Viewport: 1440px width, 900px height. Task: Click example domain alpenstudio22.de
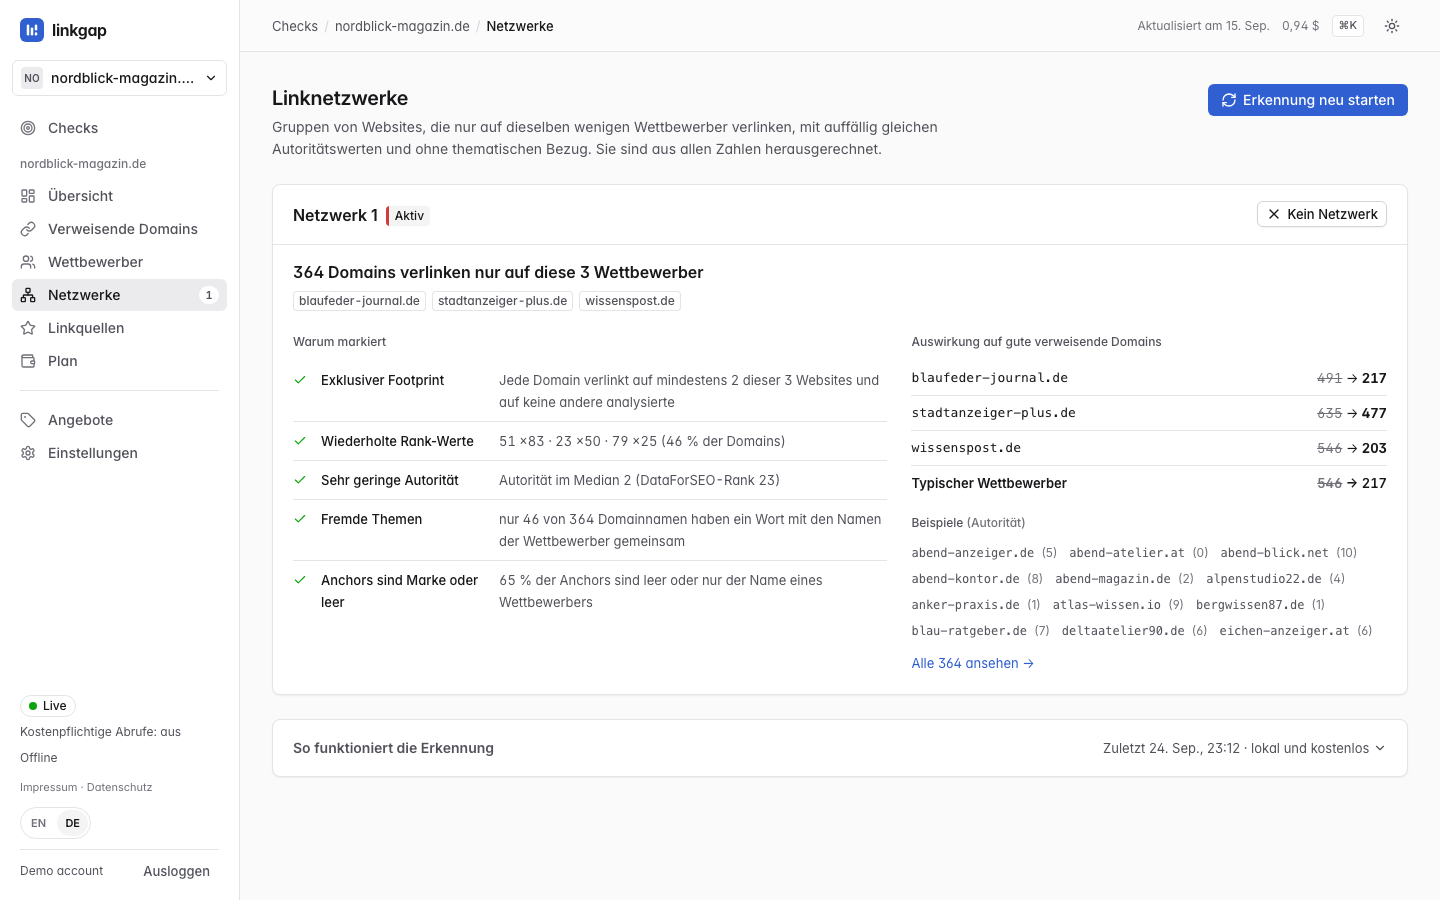click(1264, 579)
